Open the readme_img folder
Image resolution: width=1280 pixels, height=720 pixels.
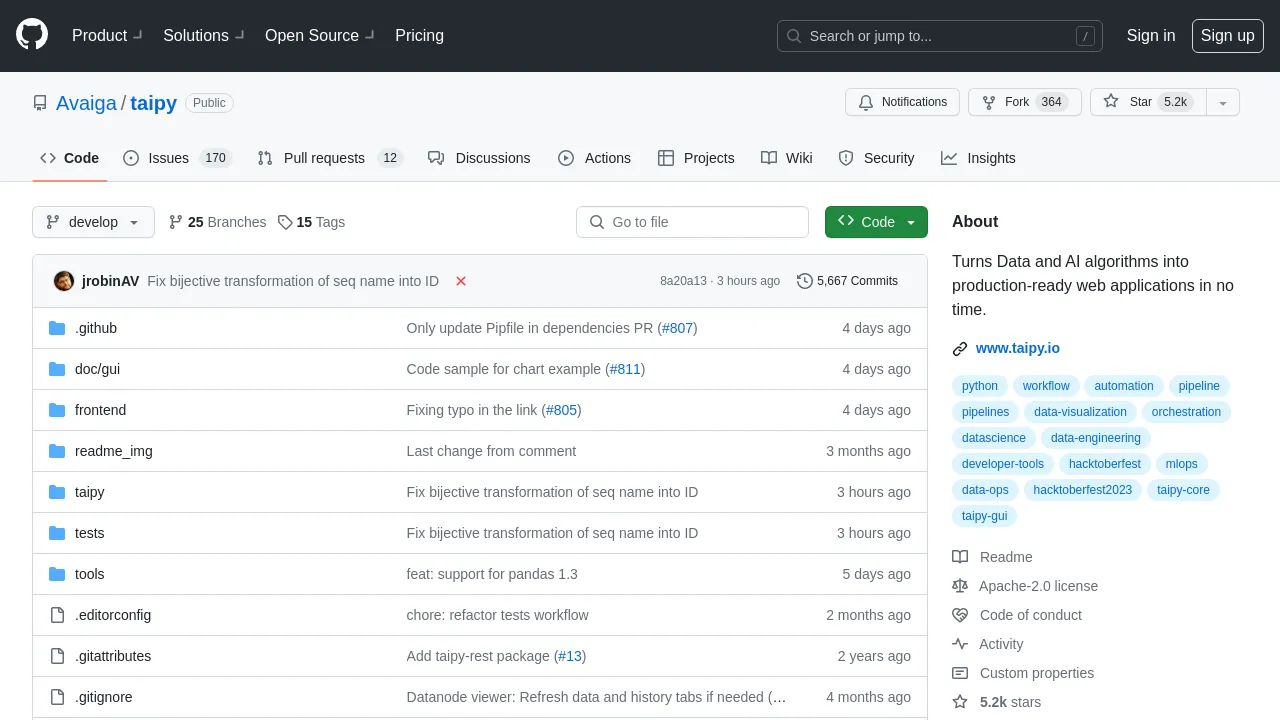pyautogui.click(x=114, y=451)
